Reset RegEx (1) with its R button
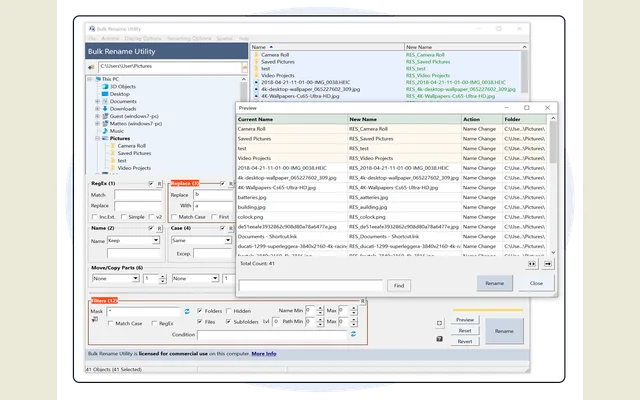Viewport: 640px width, 400px height. (x=159, y=184)
